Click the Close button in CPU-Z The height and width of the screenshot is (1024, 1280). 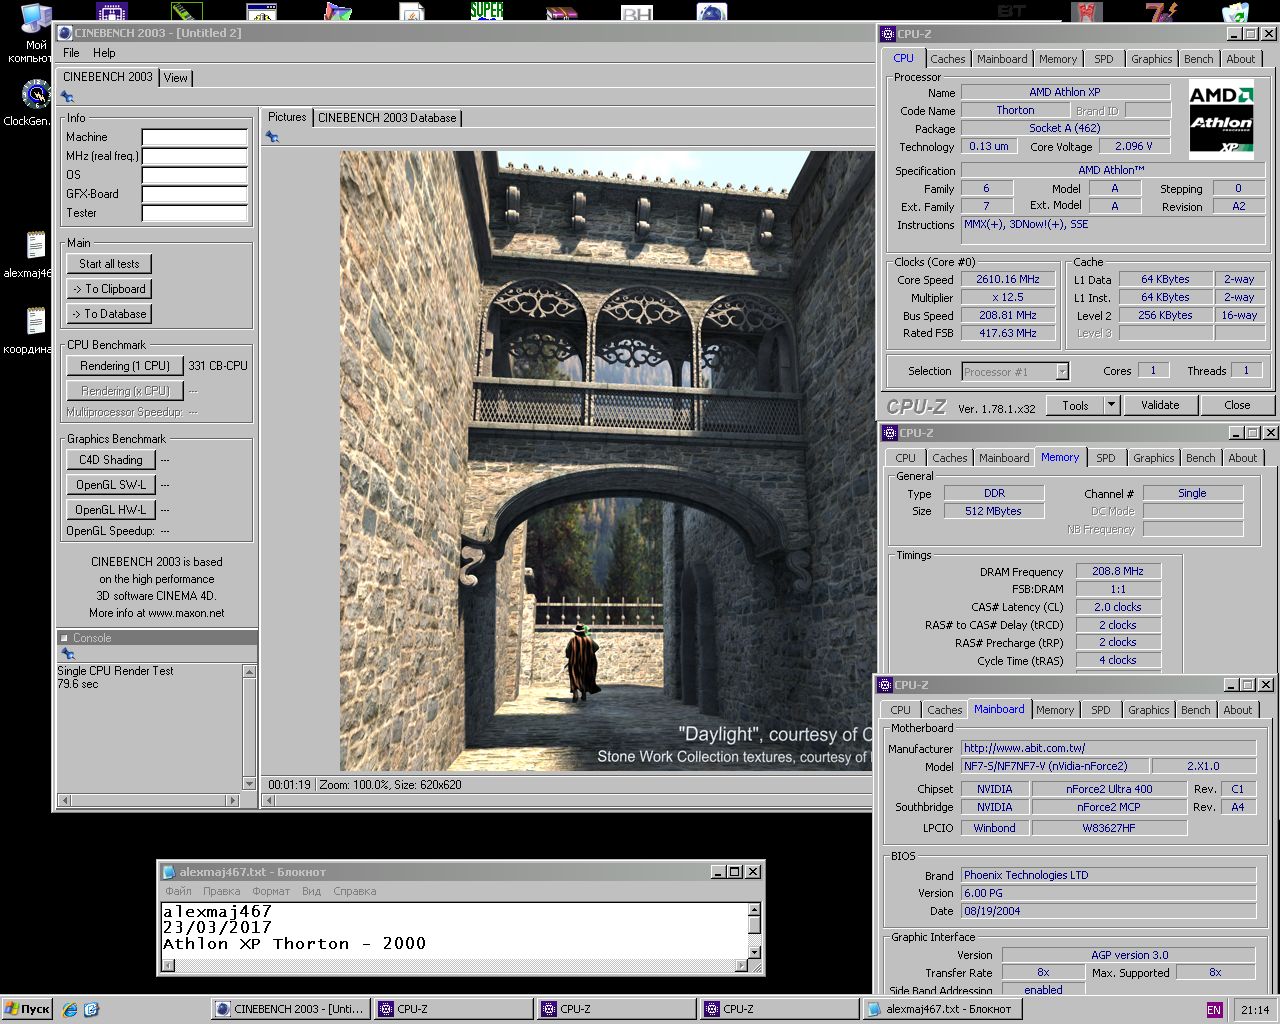pos(1237,405)
